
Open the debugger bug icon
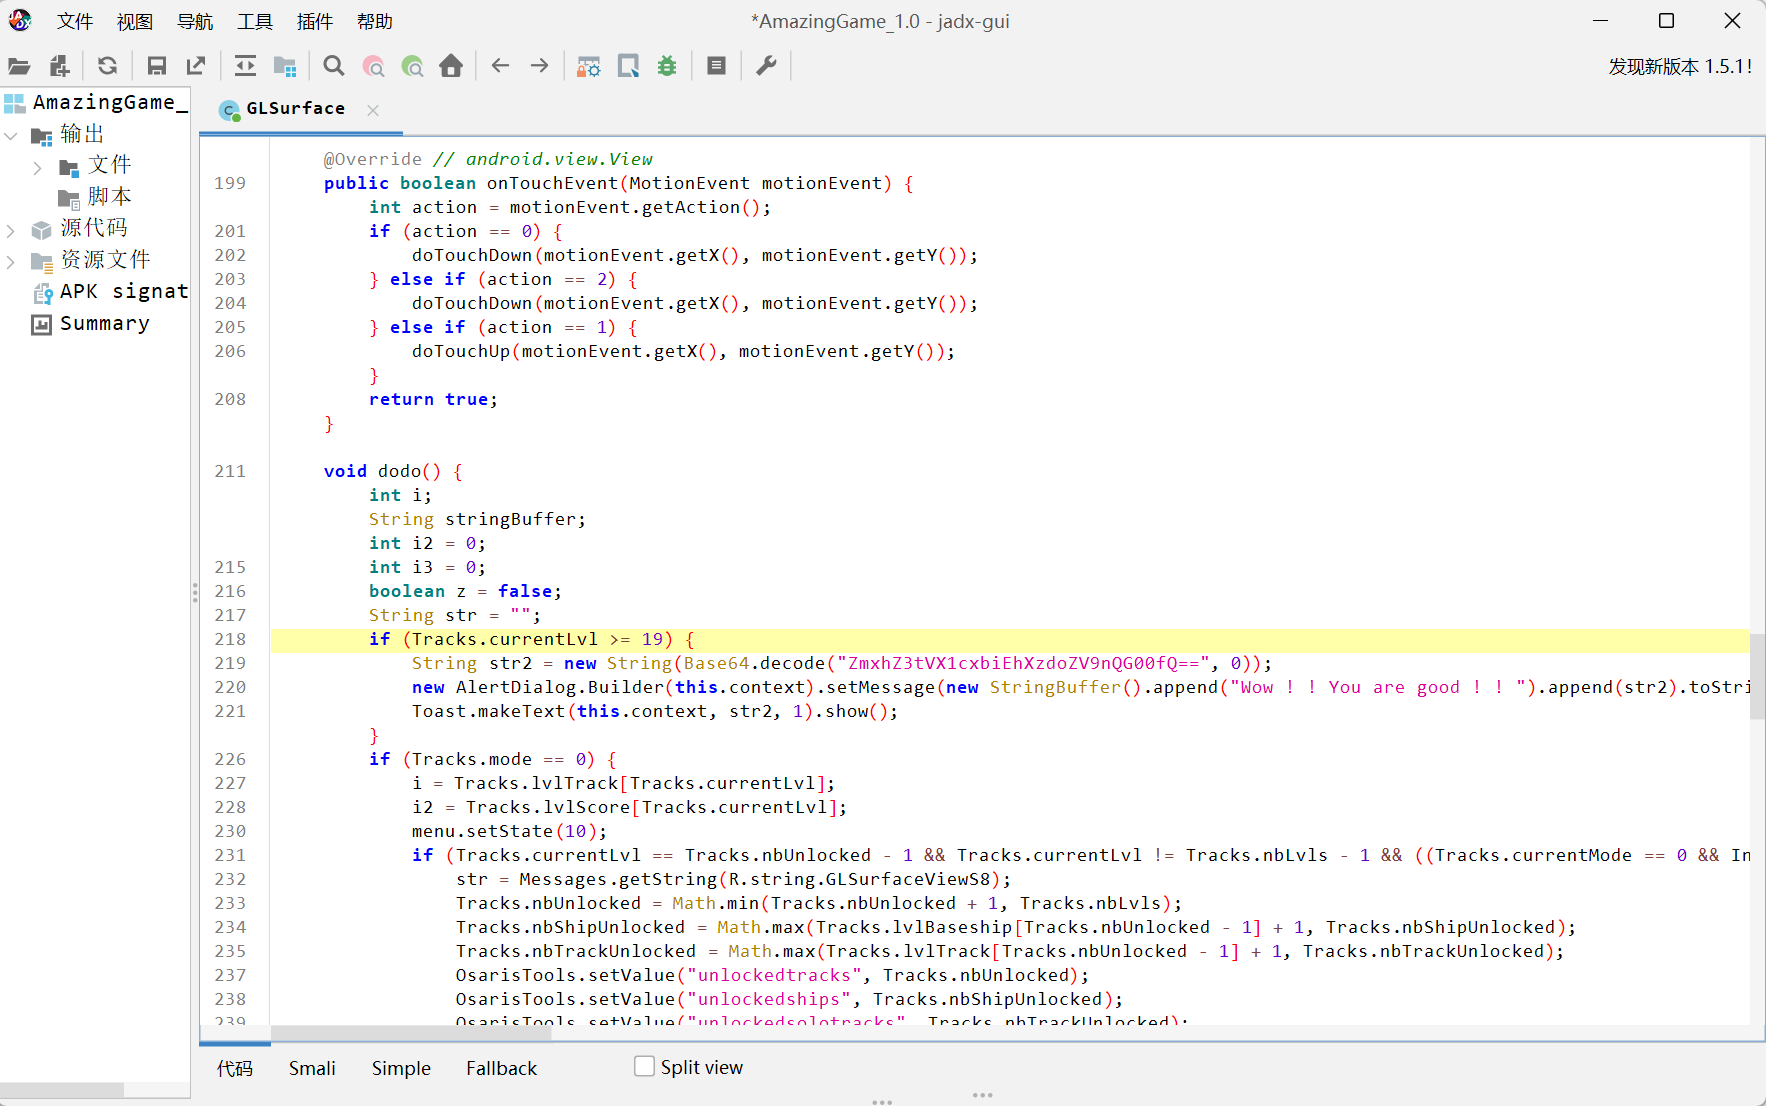tap(667, 66)
